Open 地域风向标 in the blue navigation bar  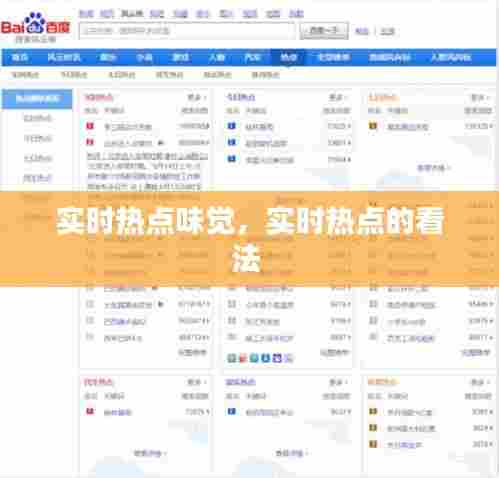(x=390, y=58)
